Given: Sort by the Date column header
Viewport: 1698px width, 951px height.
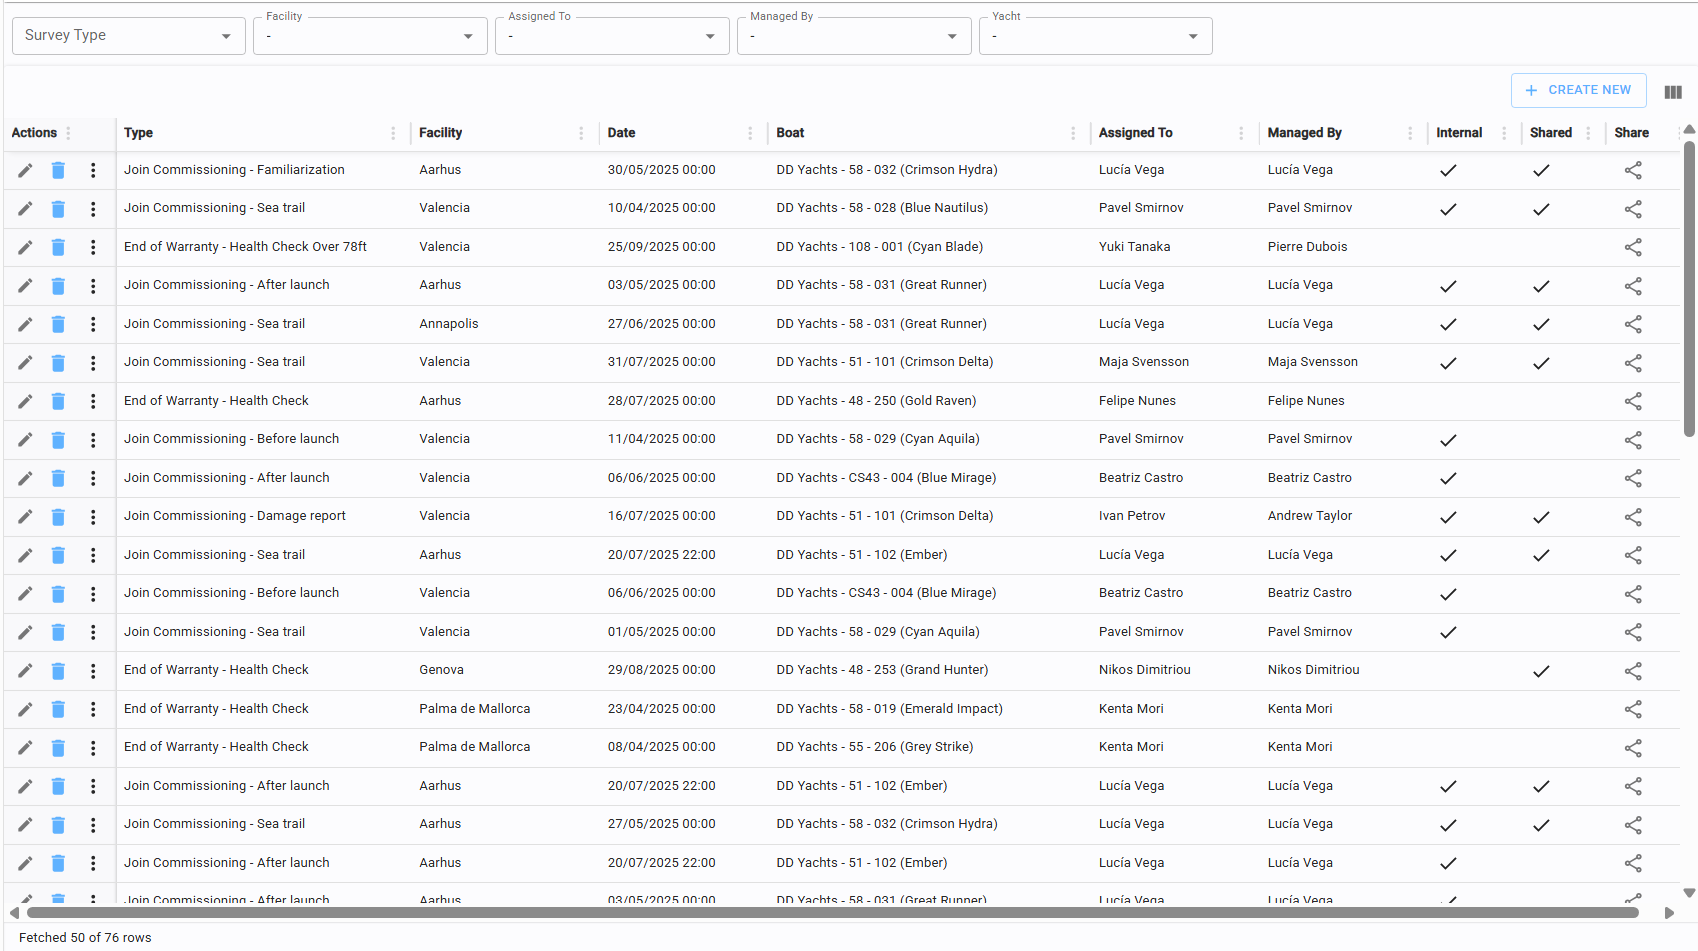Looking at the screenshot, I should coord(621,133).
